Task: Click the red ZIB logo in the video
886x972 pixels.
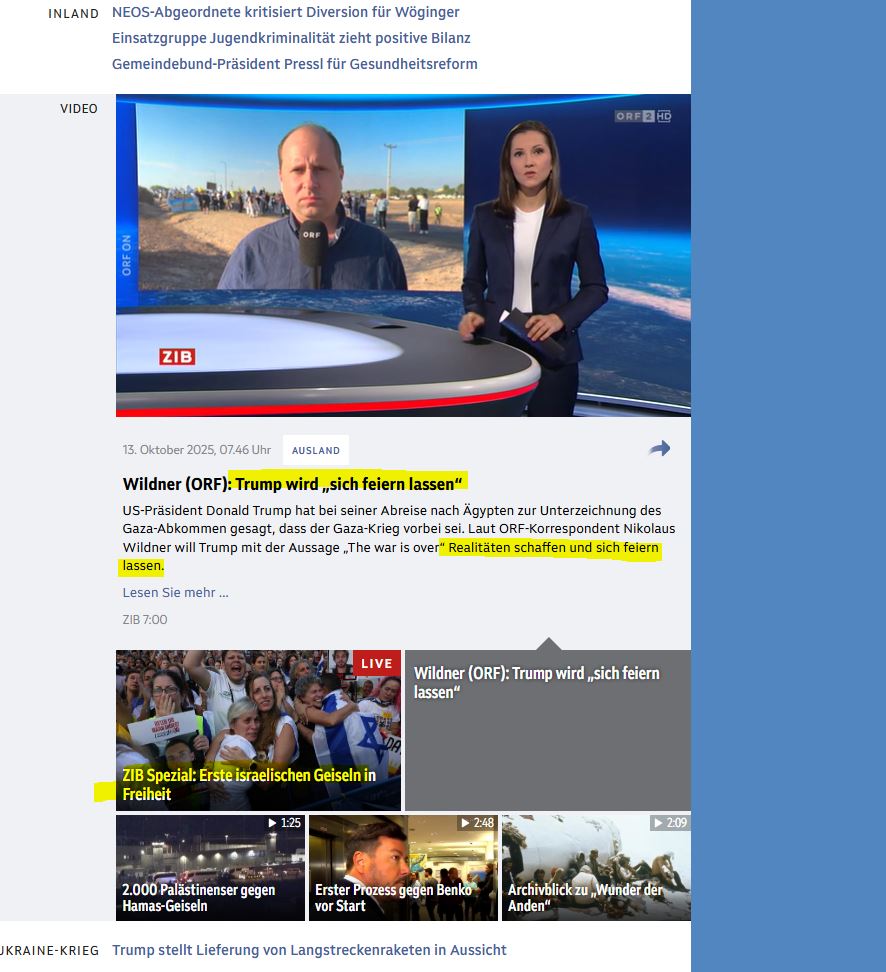Action: [177, 357]
